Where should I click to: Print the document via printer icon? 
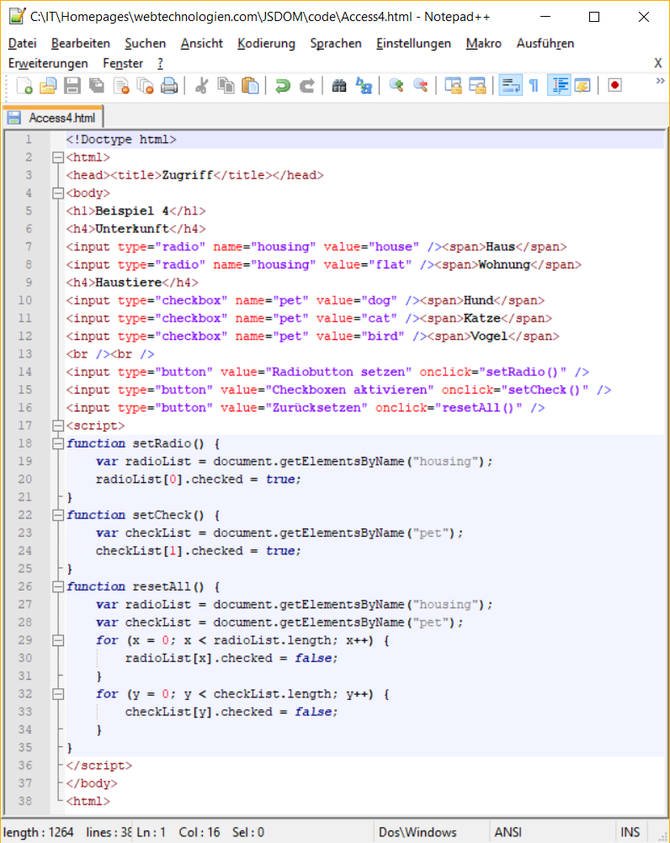click(169, 85)
